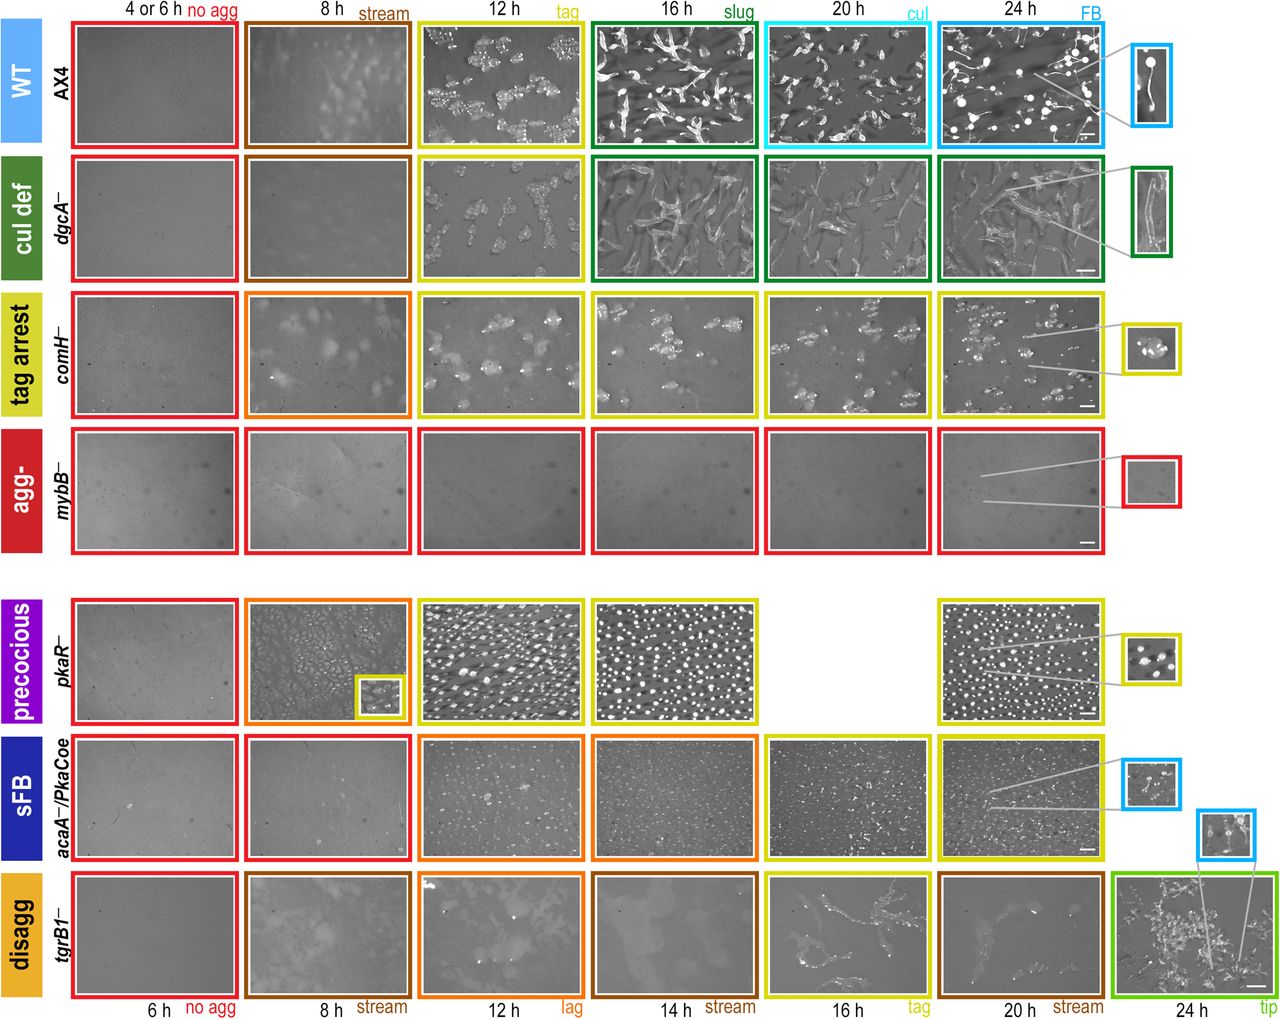Select the dgcA− 16 h slug panel
This screenshot has width=1280, height=1019.
coord(675,218)
